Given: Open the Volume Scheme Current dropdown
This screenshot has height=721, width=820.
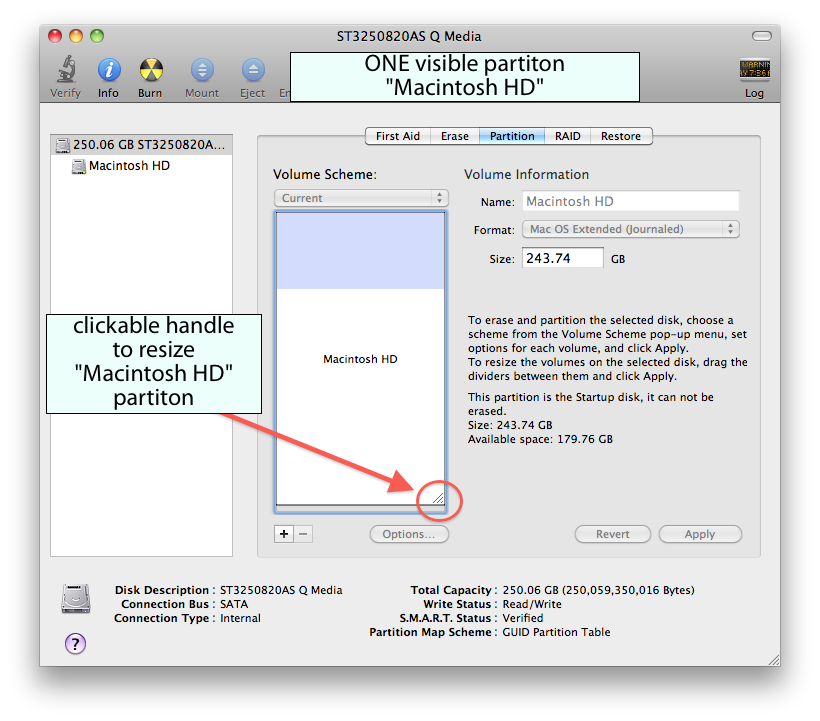Looking at the screenshot, I should [361, 198].
